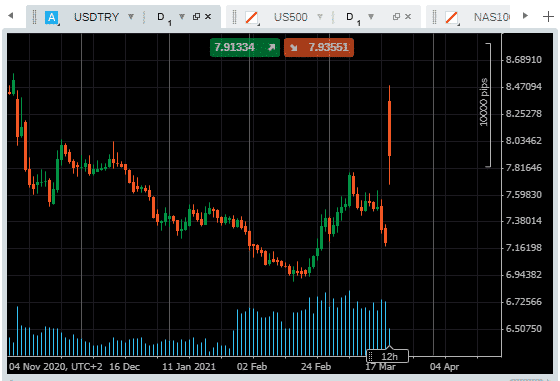
Task: Click price level 6.50750 on axis
Action: pyautogui.click(x=524, y=329)
